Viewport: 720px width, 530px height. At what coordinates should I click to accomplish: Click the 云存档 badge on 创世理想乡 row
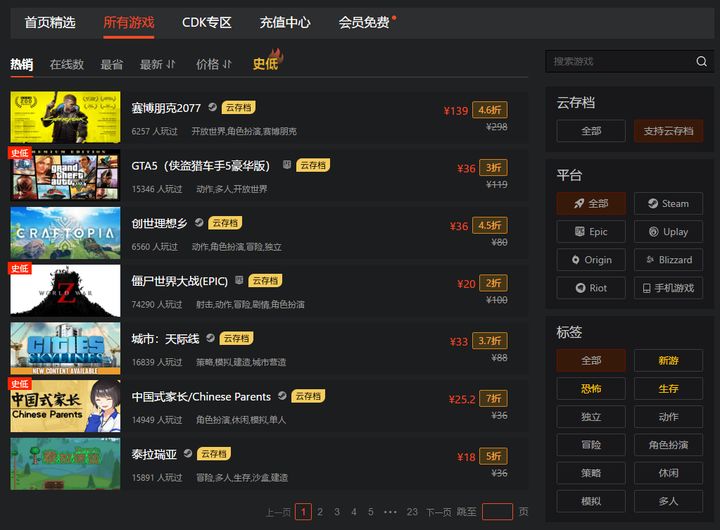coord(225,223)
